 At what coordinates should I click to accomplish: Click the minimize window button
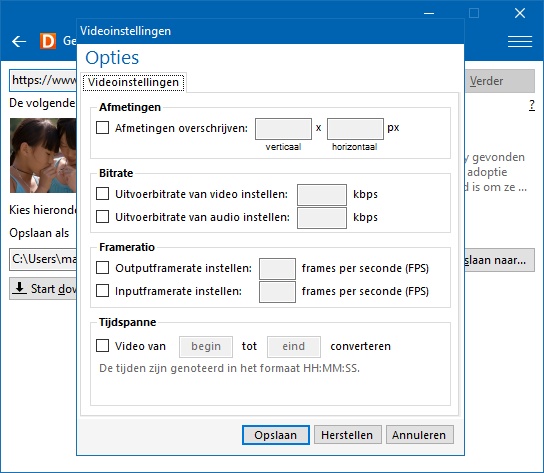click(429, 14)
